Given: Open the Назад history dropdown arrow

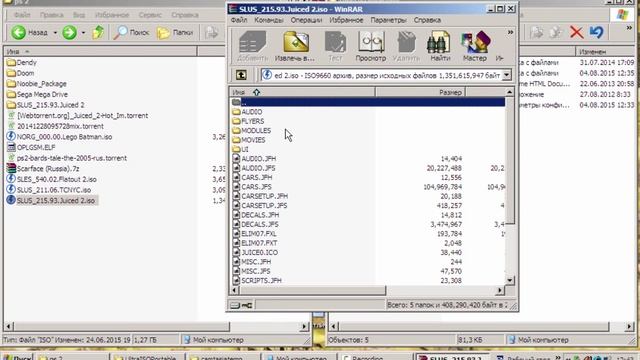Looking at the screenshot, I should click(55, 32).
